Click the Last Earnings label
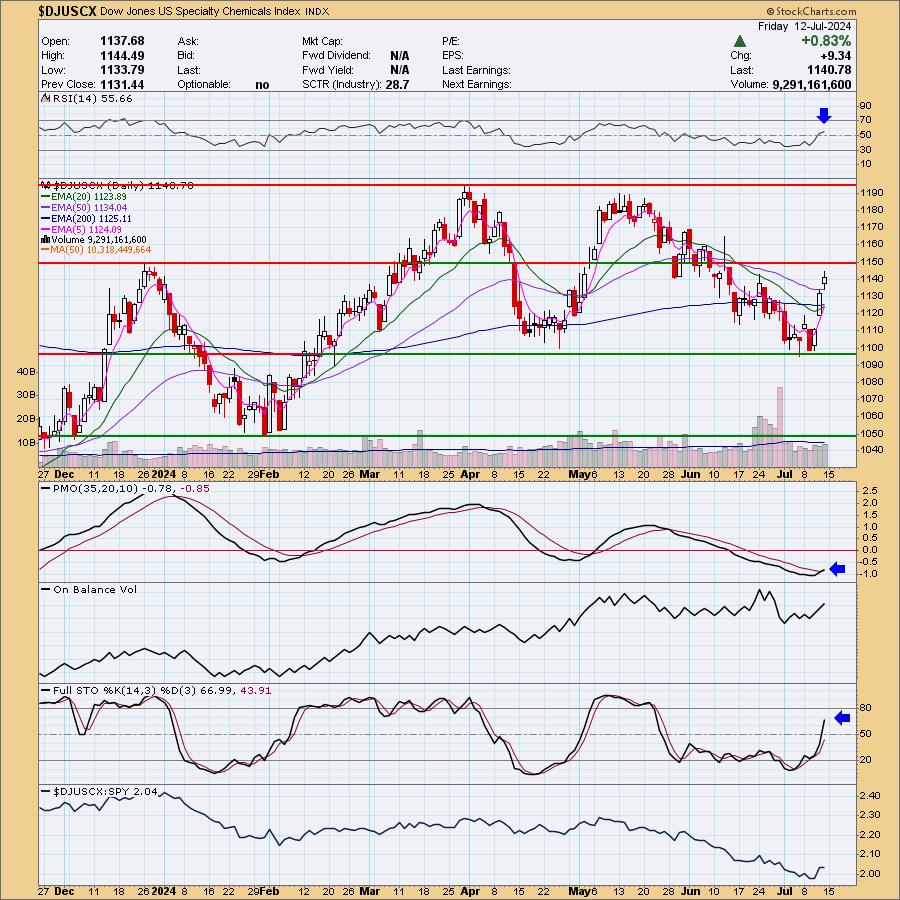The width and height of the screenshot is (900, 900). tap(476, 70)
